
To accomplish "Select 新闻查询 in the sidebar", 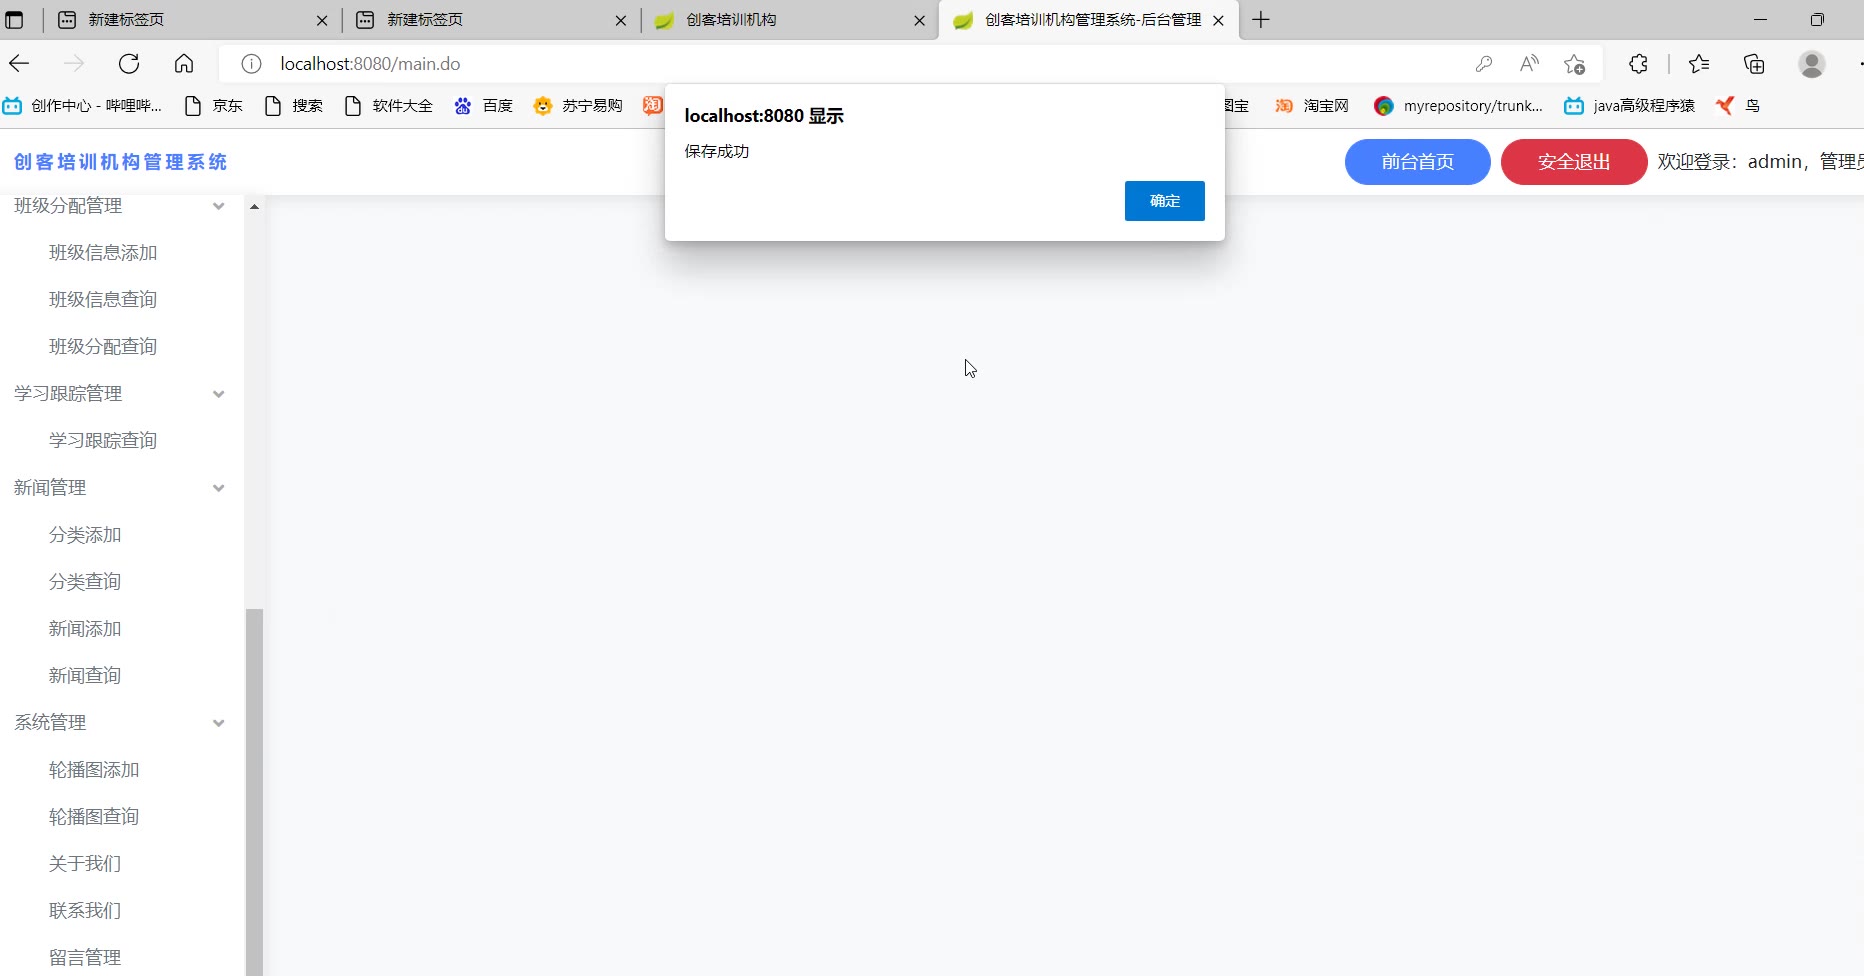I will [x=85, y=676].
